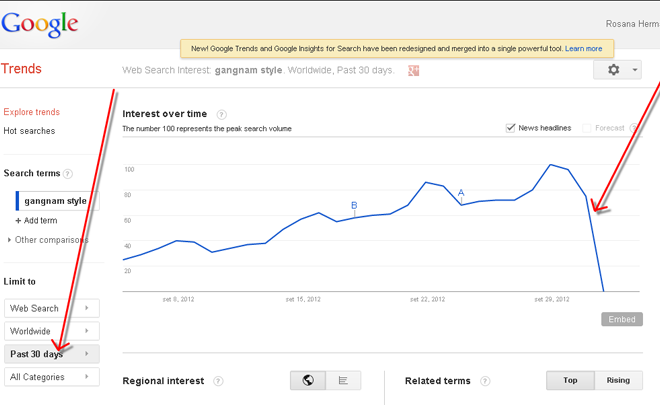Click the 'set 15, 2012' axis label
Viewport: 660px width, 405px height.
click(x=303, y=299)
